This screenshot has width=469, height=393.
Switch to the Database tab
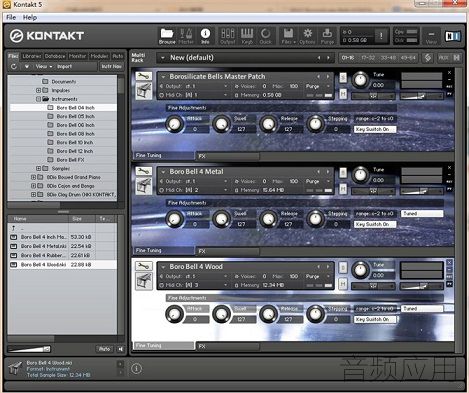click(x=55, y=56)
